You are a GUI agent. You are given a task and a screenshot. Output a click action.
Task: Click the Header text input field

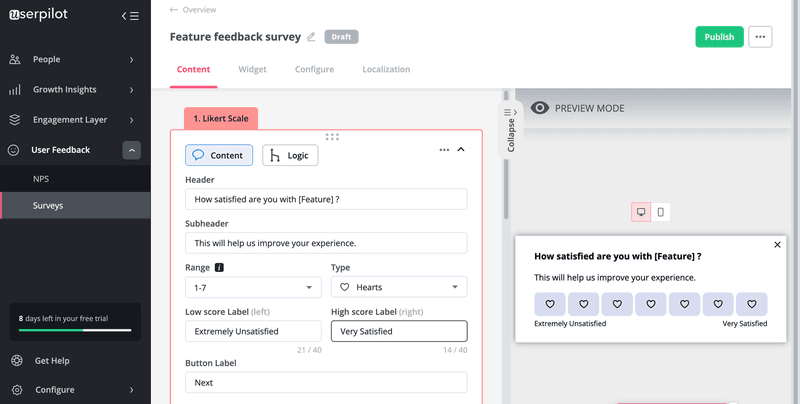[326, 199]
